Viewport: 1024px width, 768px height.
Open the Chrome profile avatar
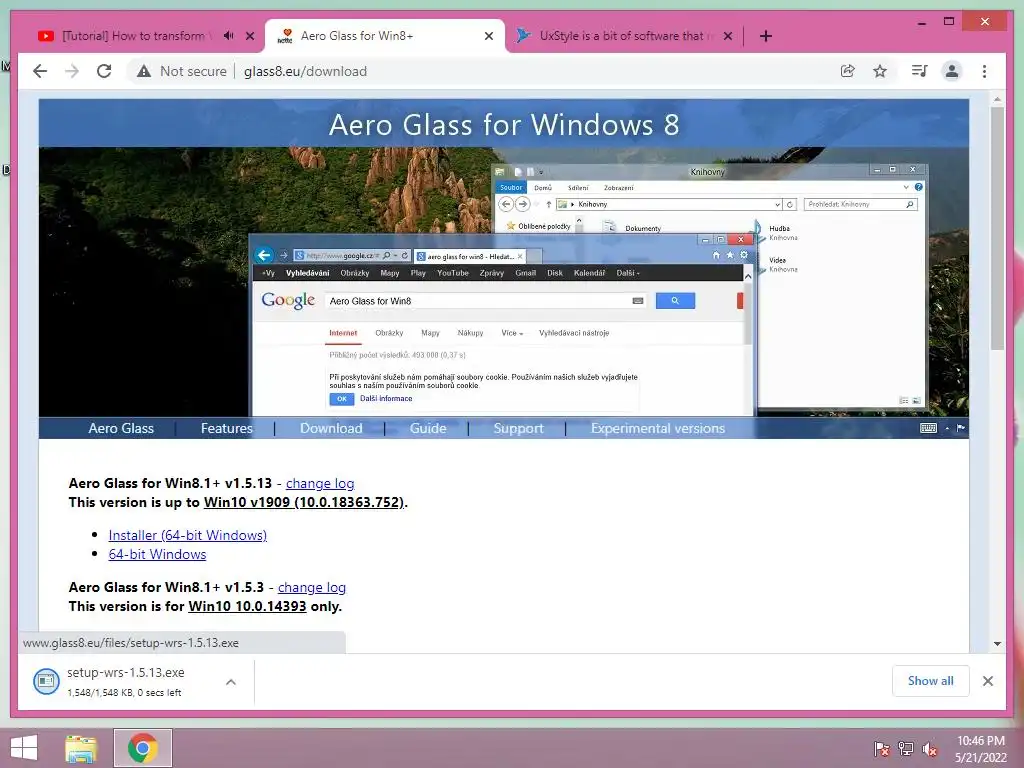pyautogui.click(x=952, y=71)
